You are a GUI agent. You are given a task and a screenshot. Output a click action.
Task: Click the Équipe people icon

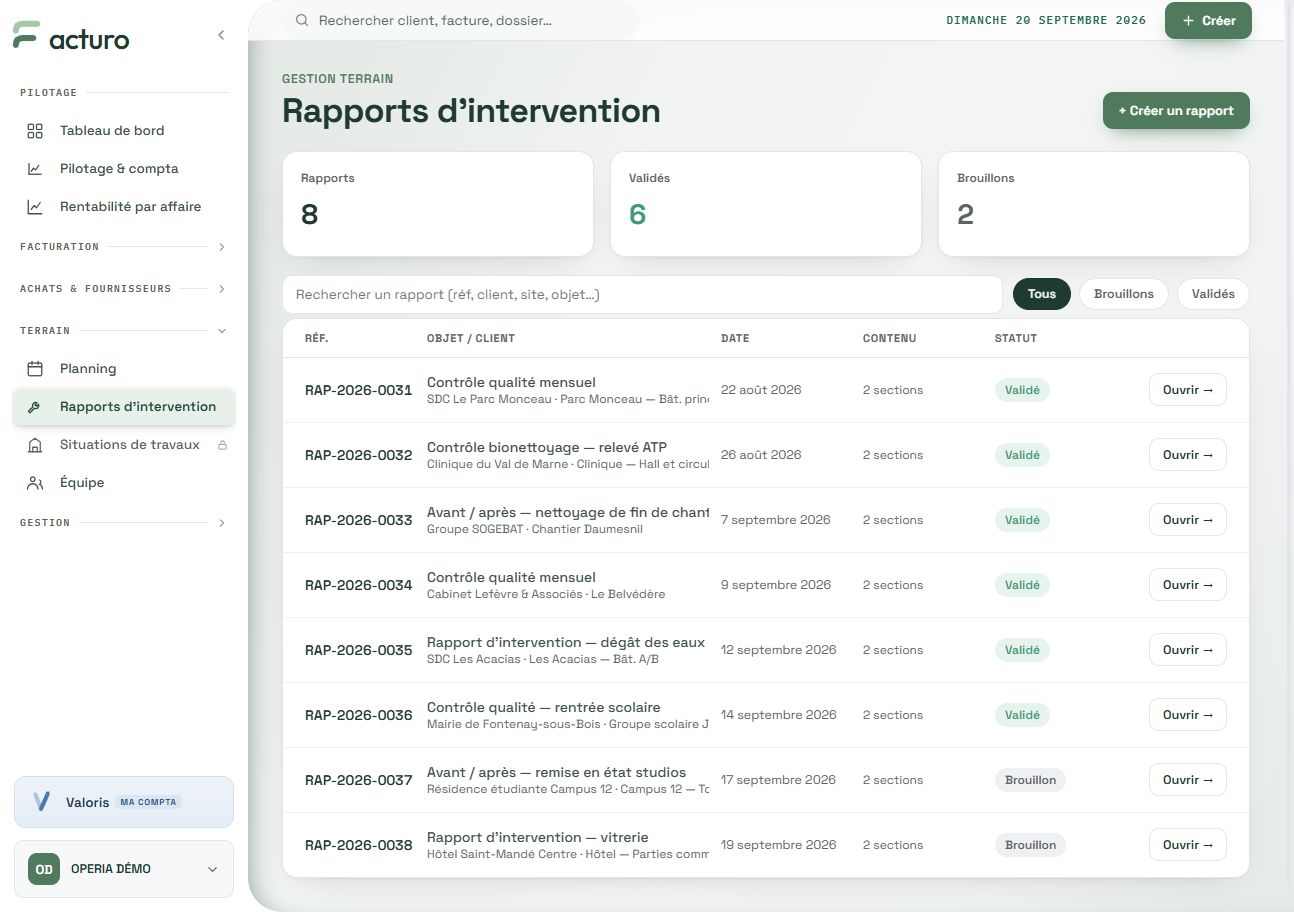(35, 483)
